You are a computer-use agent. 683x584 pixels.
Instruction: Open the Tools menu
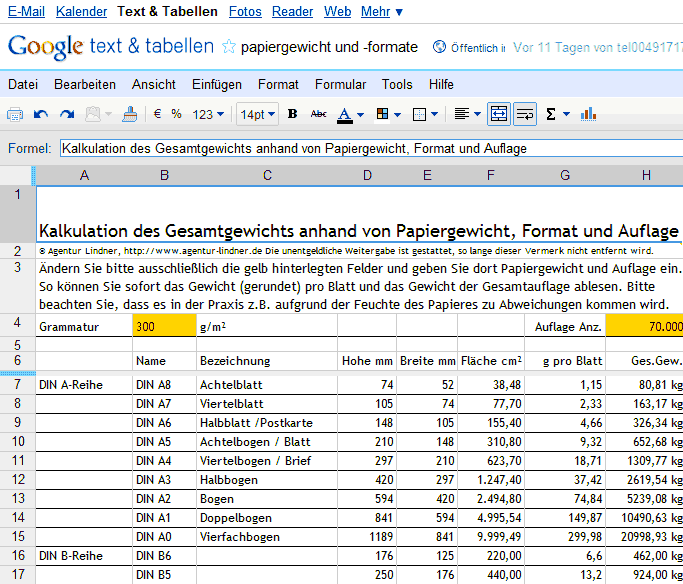tap(397, 84)
